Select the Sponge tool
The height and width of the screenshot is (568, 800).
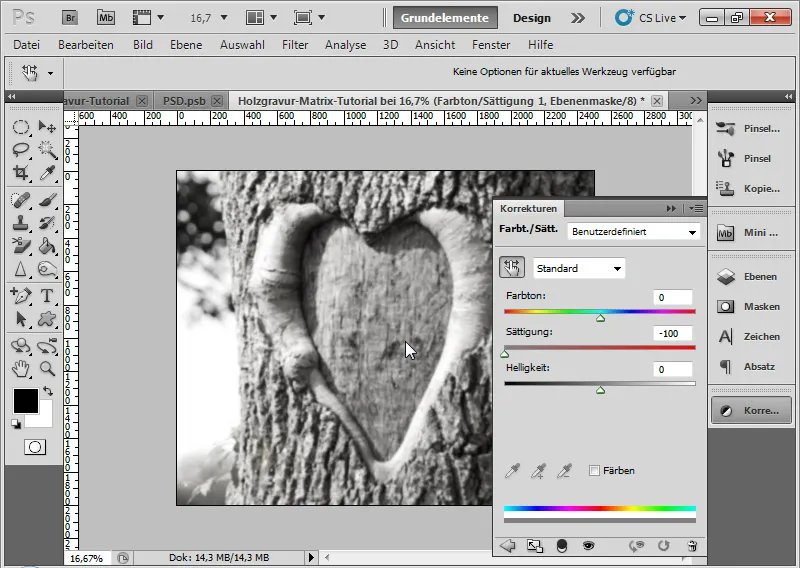[47, 269]
